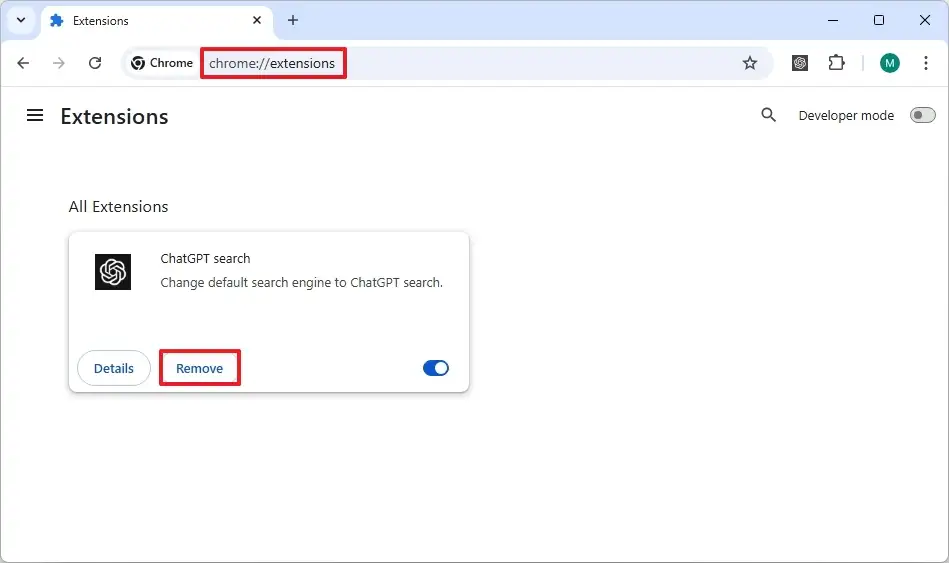Click the ChatGPT search extension logo
Screen dimensions: 949x563
tap(113, 272)
